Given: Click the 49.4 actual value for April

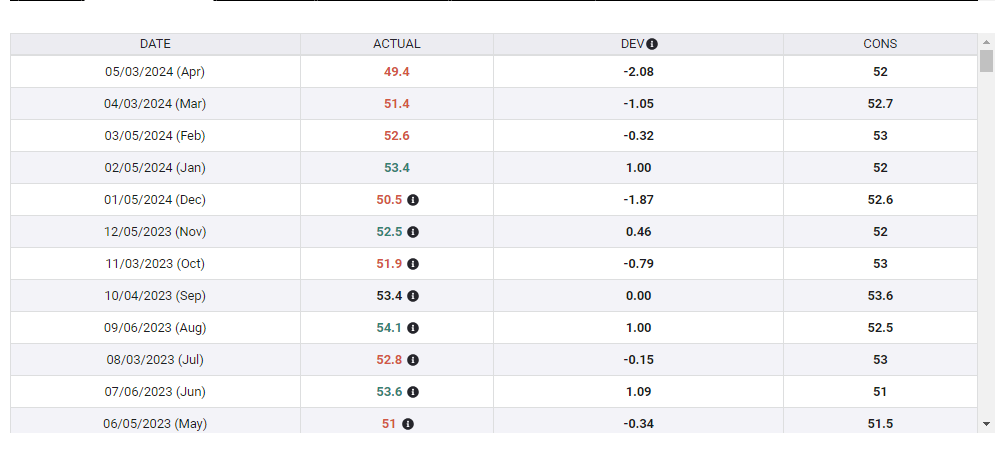Looking at the screenshot, I should tap(396, 72).
